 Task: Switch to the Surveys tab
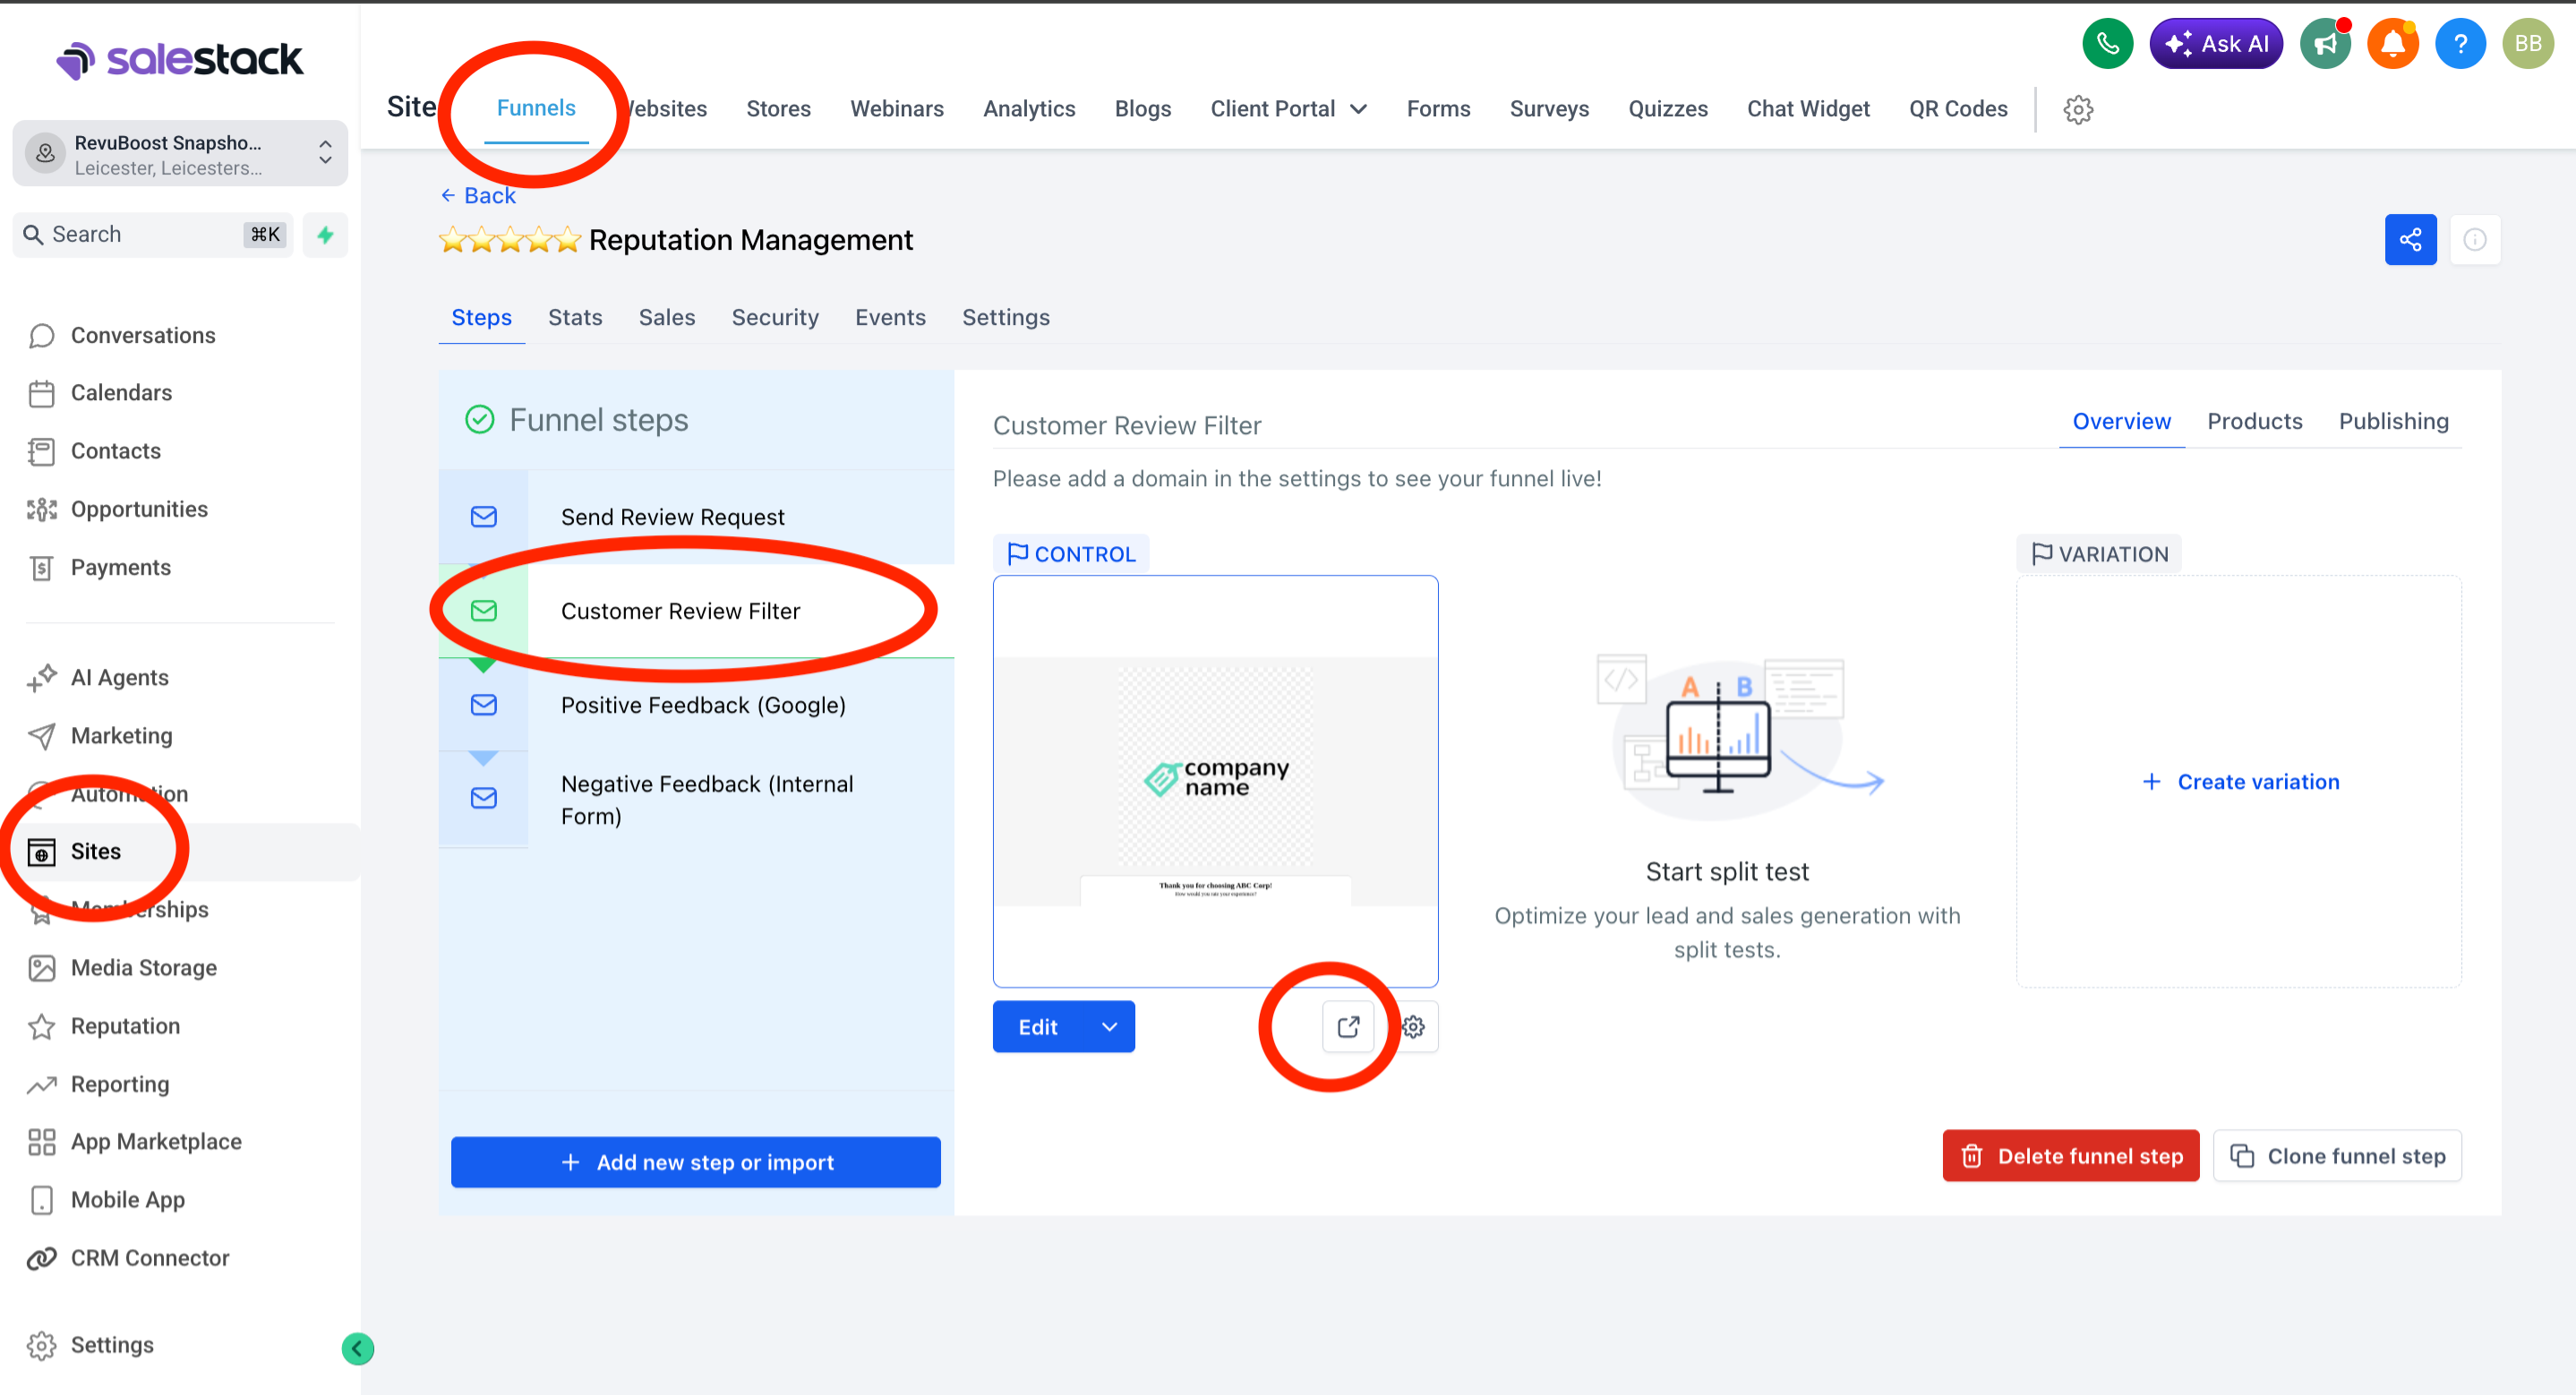(1549, 109)
